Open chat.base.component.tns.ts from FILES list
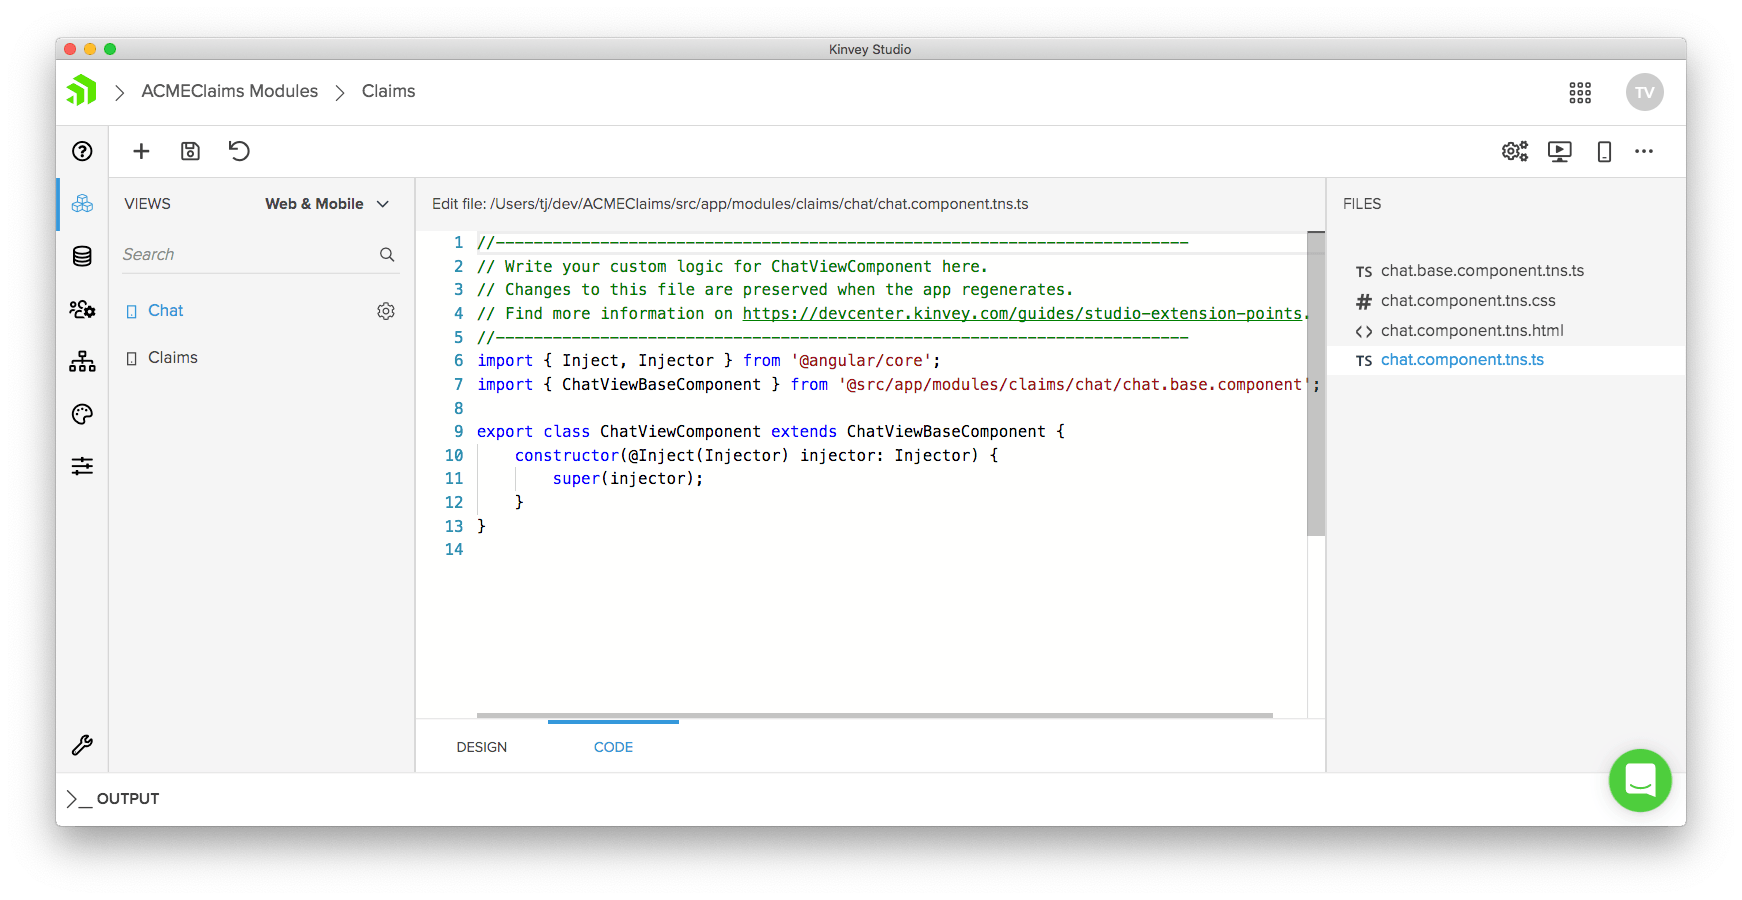The width and height of the screenshot is (1742, 900). point(1481,270)
